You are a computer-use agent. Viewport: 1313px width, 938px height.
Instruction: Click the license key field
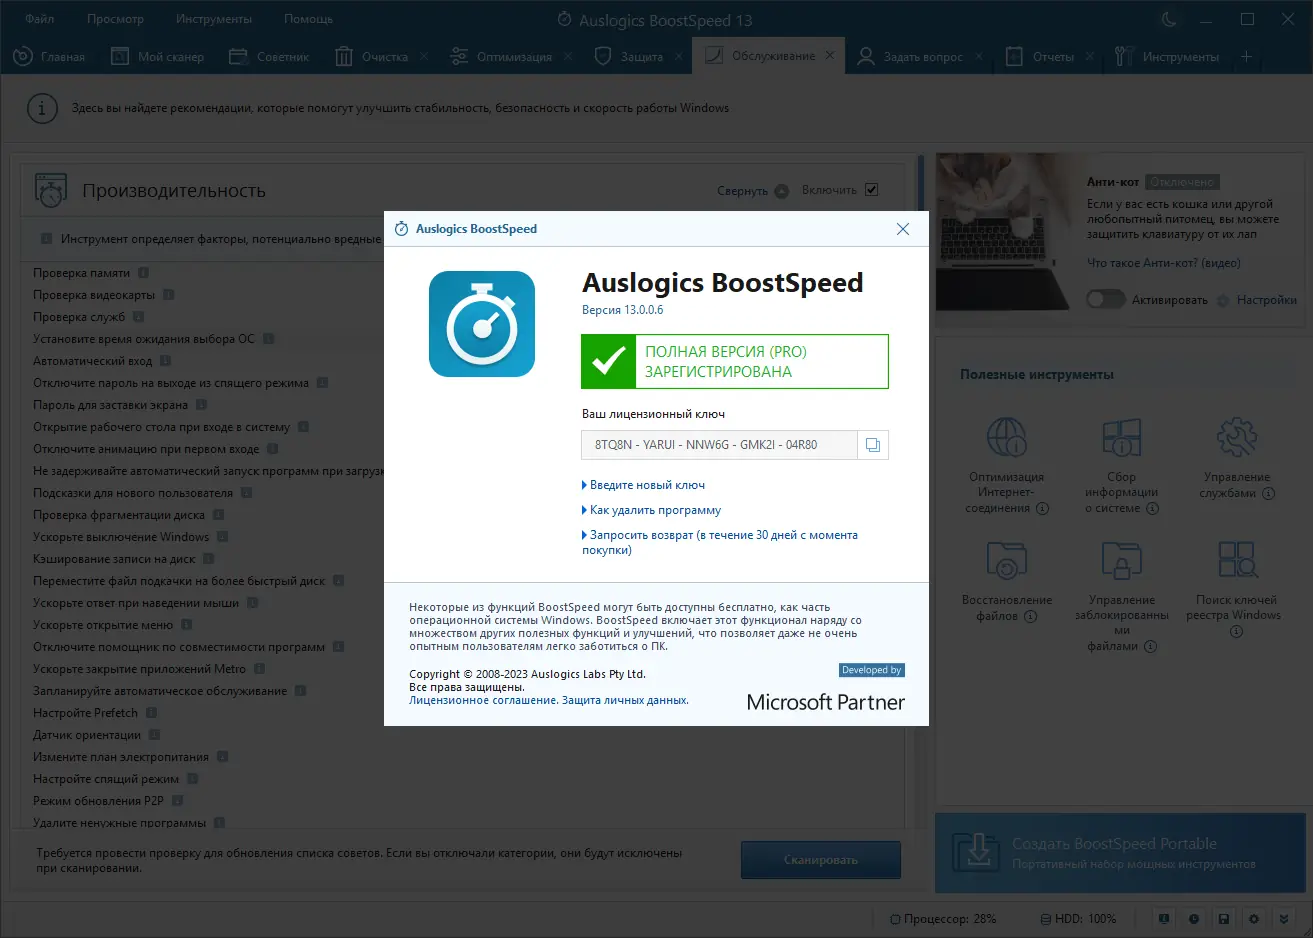click(719, 445)
